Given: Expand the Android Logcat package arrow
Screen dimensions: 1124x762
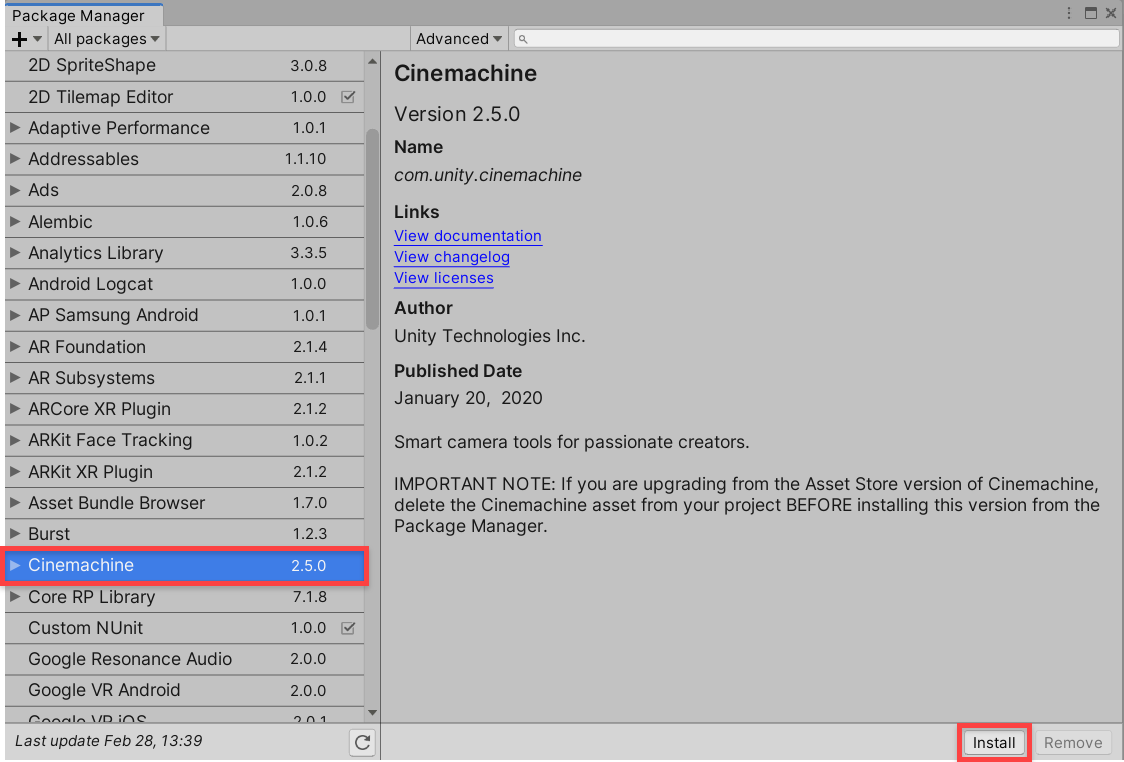Looking at the screenshot, I should tap(15, 284).
